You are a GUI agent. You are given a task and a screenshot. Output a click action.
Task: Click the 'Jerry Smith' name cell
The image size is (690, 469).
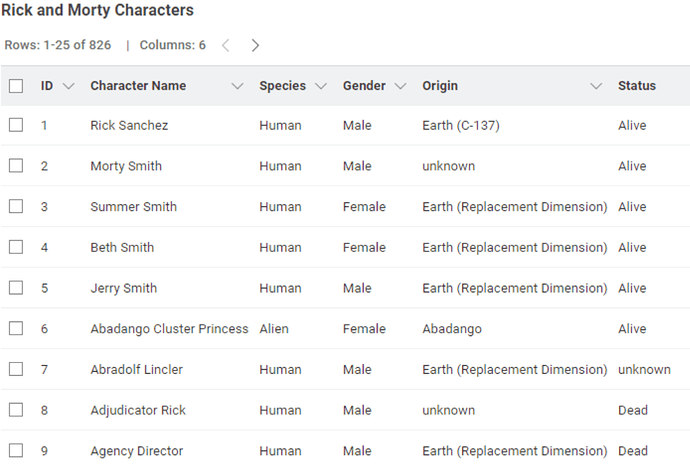(x=124, y=288)
